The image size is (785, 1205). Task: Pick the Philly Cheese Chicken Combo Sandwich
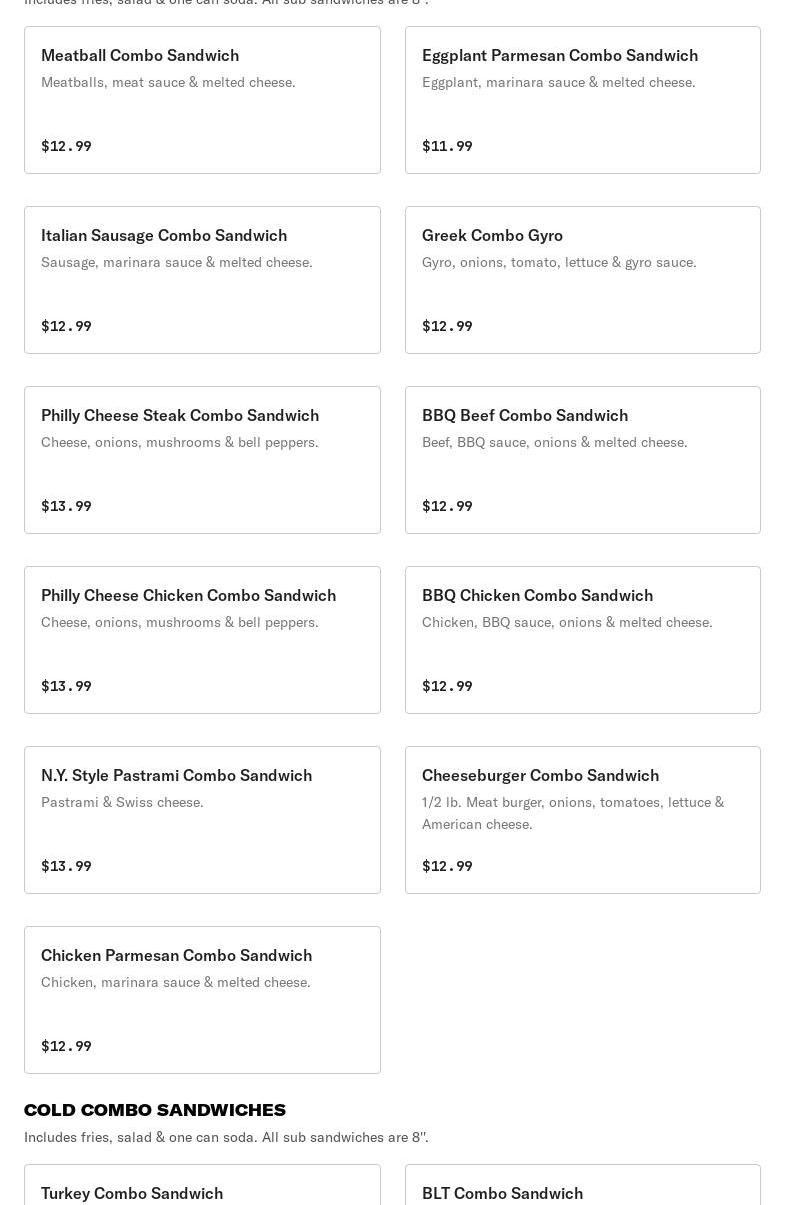pyautogui.click(x=202, y=640)
